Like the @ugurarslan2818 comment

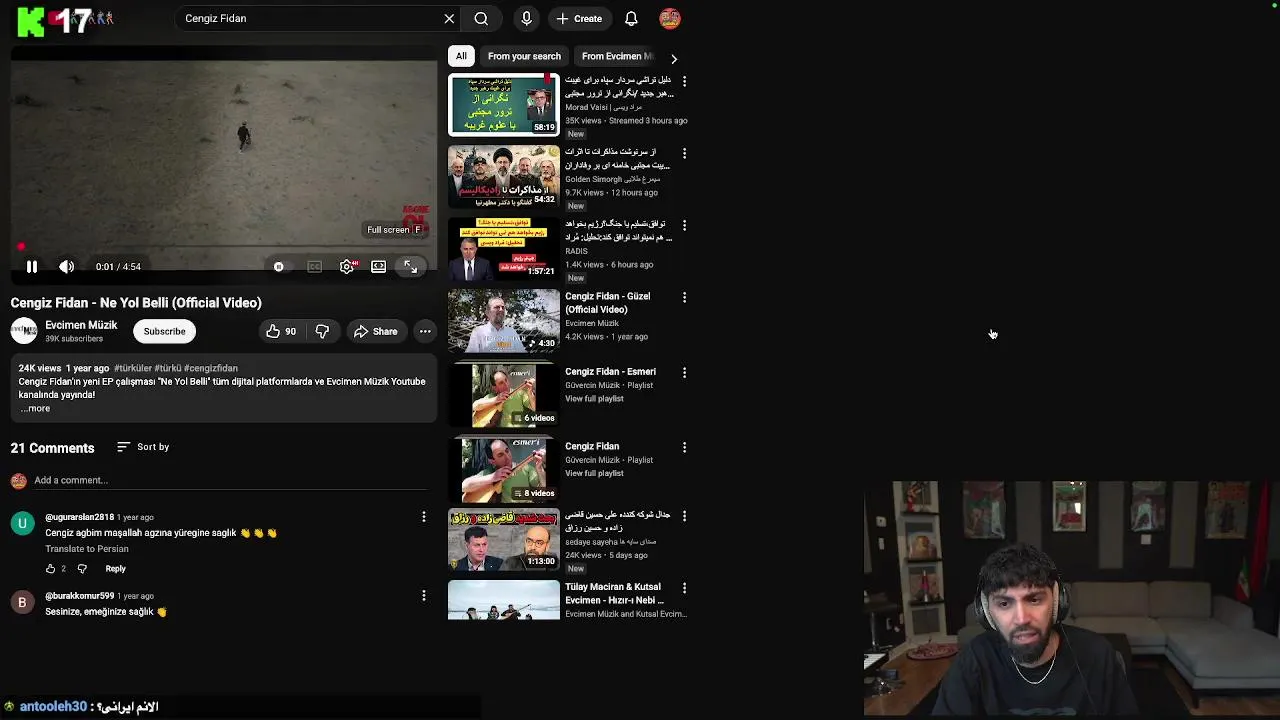point(50,569)
